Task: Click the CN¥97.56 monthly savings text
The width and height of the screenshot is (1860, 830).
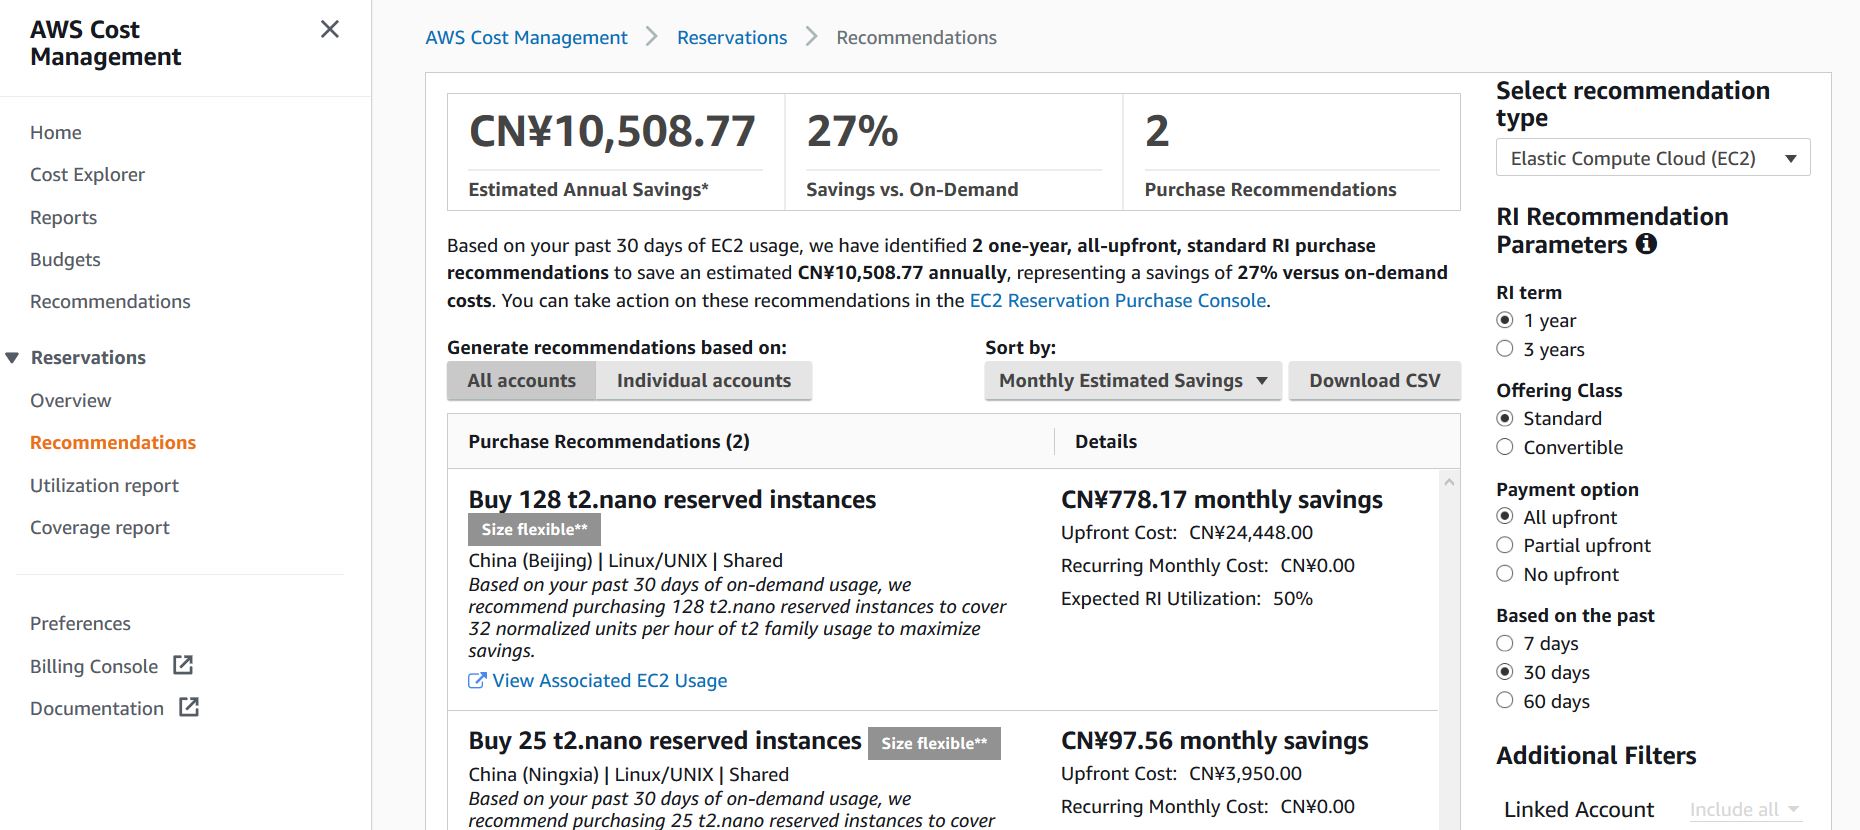Action: click(x=1215, y=740)
